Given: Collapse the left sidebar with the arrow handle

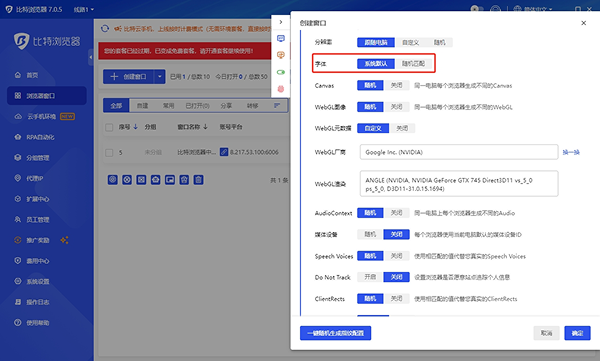Looking at the screenshot, I should (91, 57).
